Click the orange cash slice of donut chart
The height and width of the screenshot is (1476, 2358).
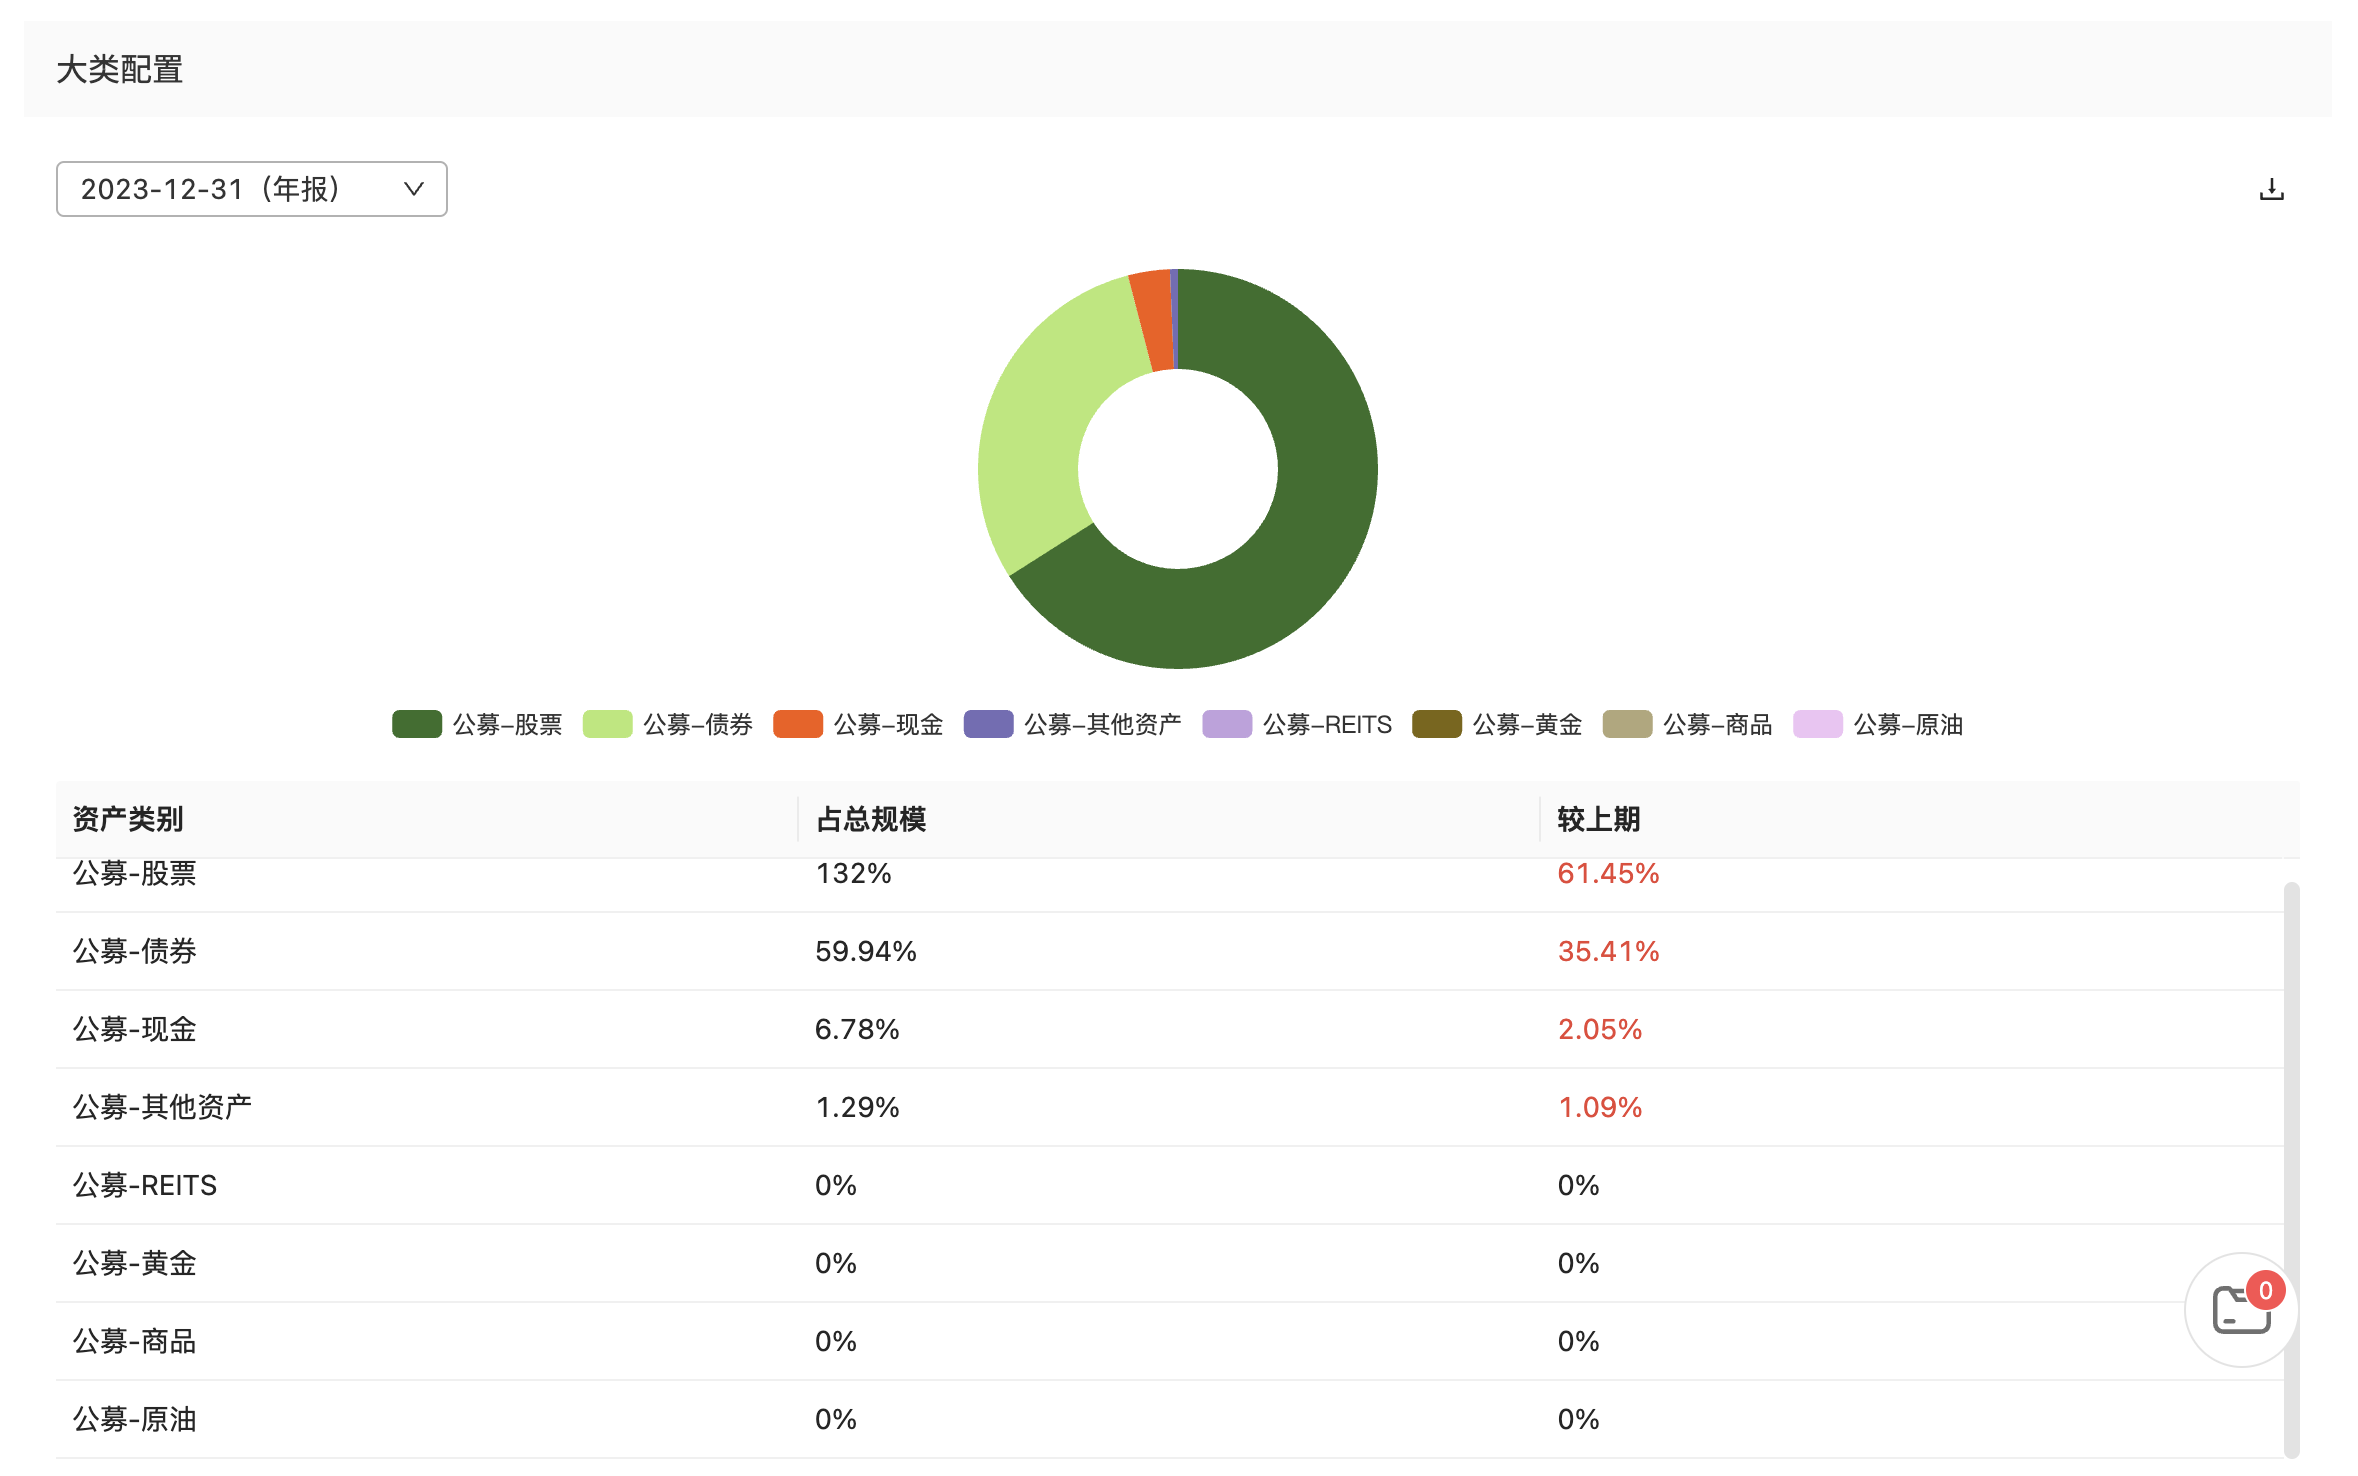1153,320
